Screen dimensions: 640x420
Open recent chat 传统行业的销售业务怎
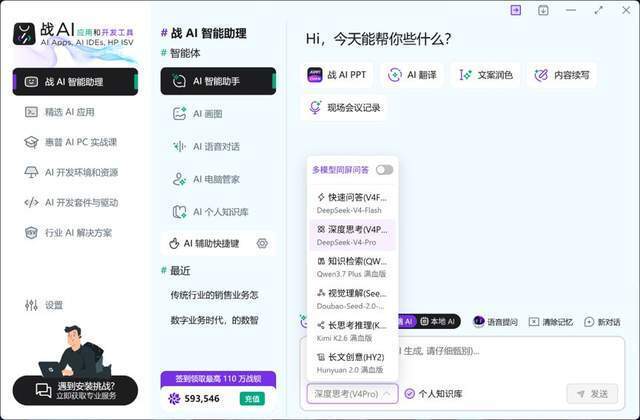[x=214, y=295]
